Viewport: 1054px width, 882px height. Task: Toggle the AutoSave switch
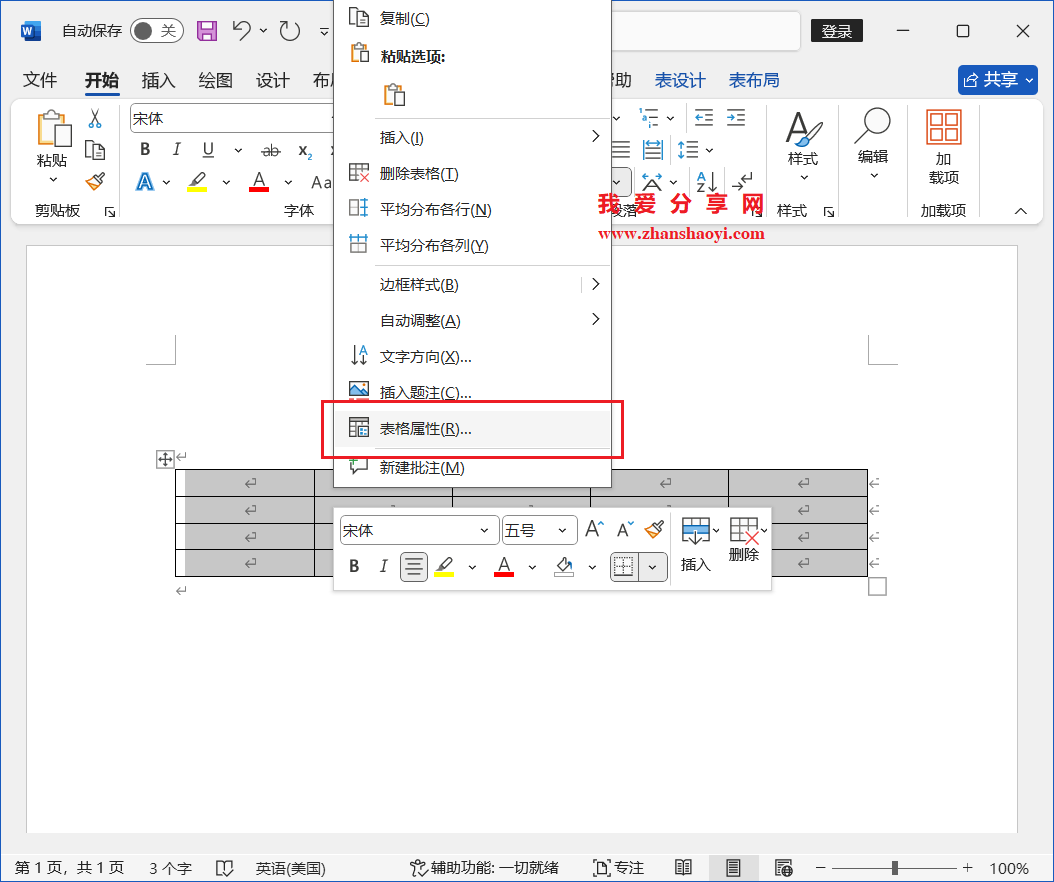156,31
